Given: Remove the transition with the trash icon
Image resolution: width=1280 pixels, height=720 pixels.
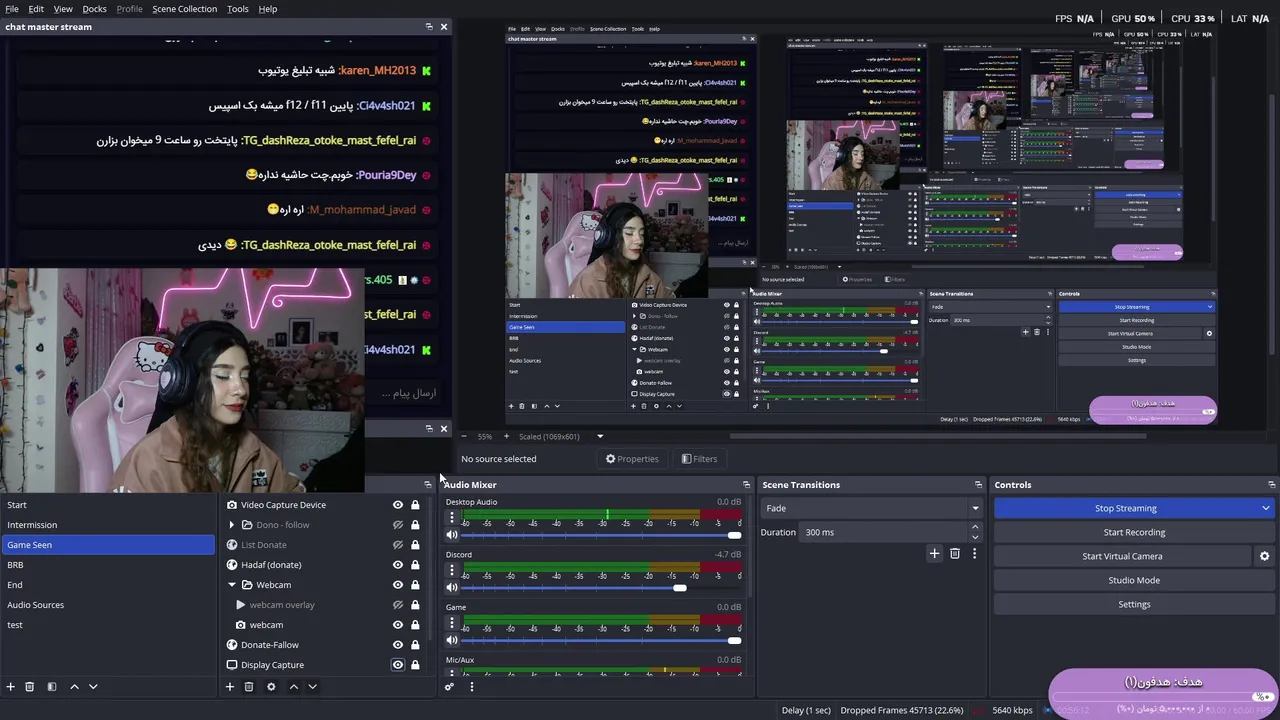Looking at the screenshot, I should [955, 553].
